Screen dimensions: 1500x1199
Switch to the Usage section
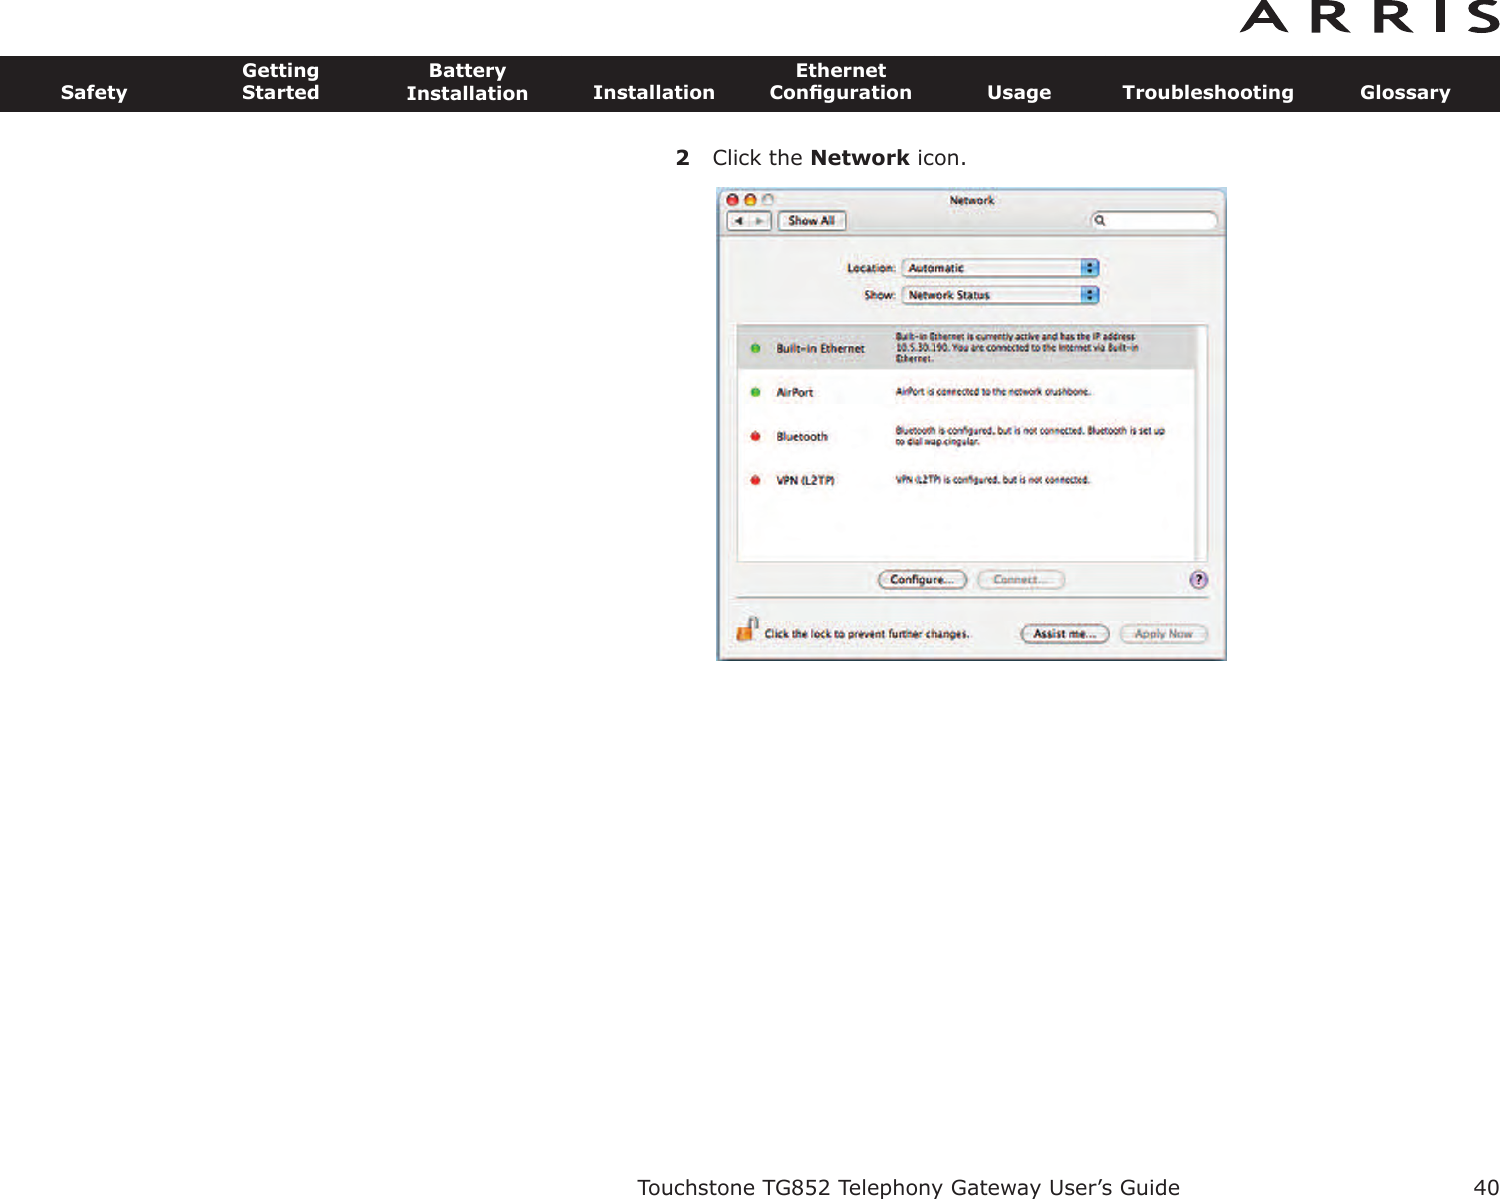1019,92
